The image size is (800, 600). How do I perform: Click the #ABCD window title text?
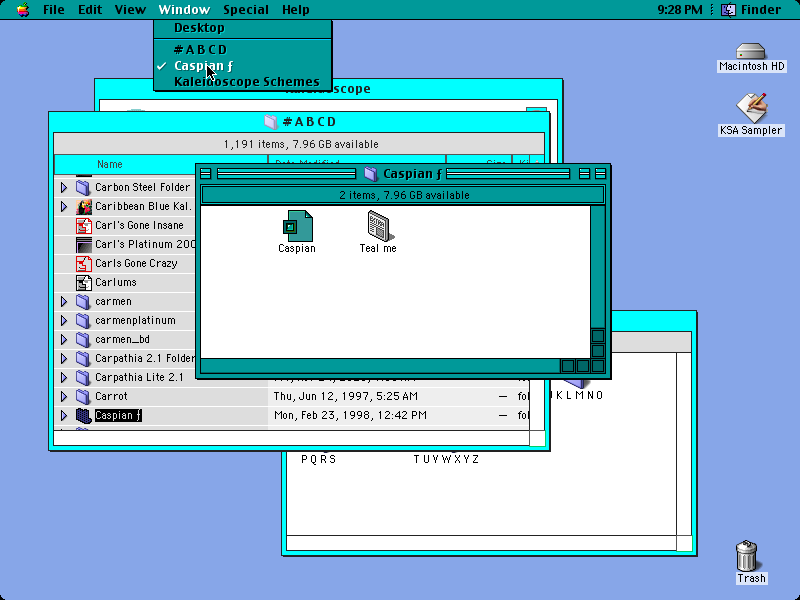(x=310, y=121)
